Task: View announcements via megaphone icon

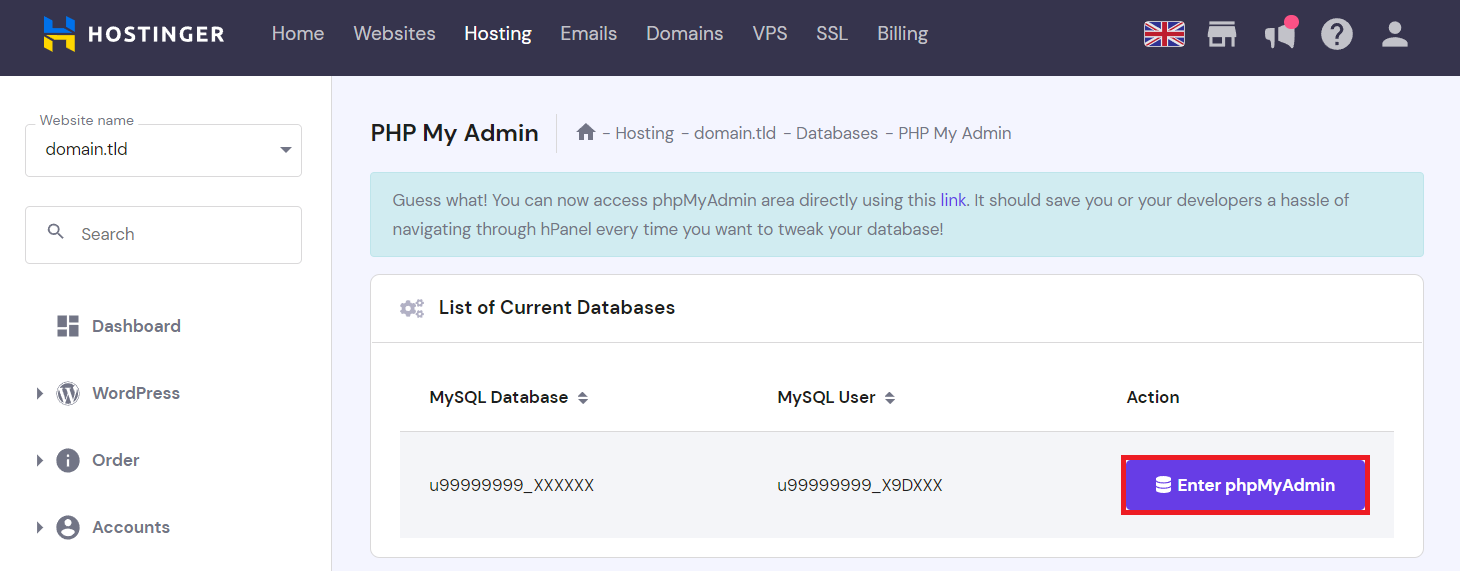Action: [1279, 35]
